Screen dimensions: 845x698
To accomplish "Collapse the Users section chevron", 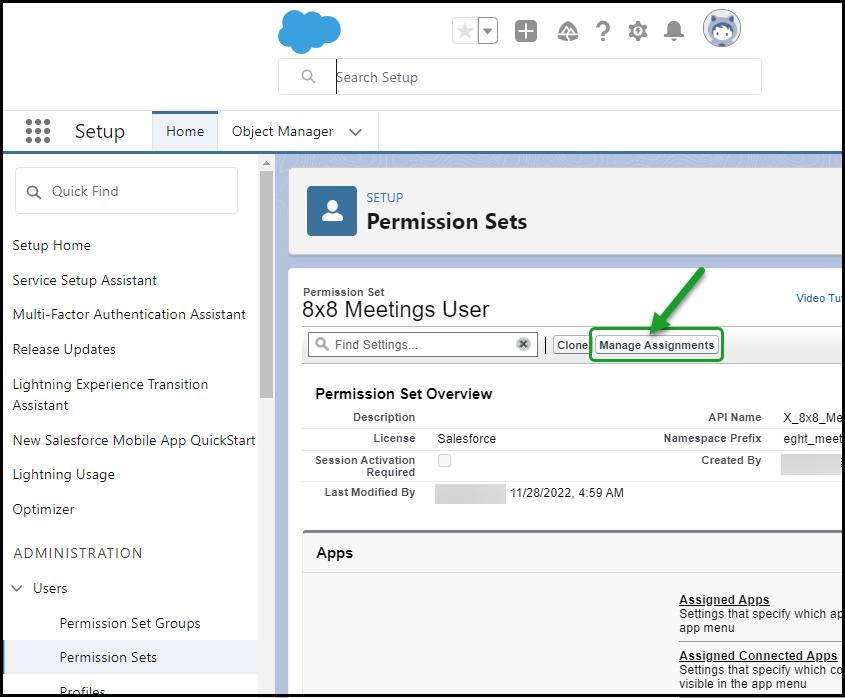I will click(x=17, y=588).
